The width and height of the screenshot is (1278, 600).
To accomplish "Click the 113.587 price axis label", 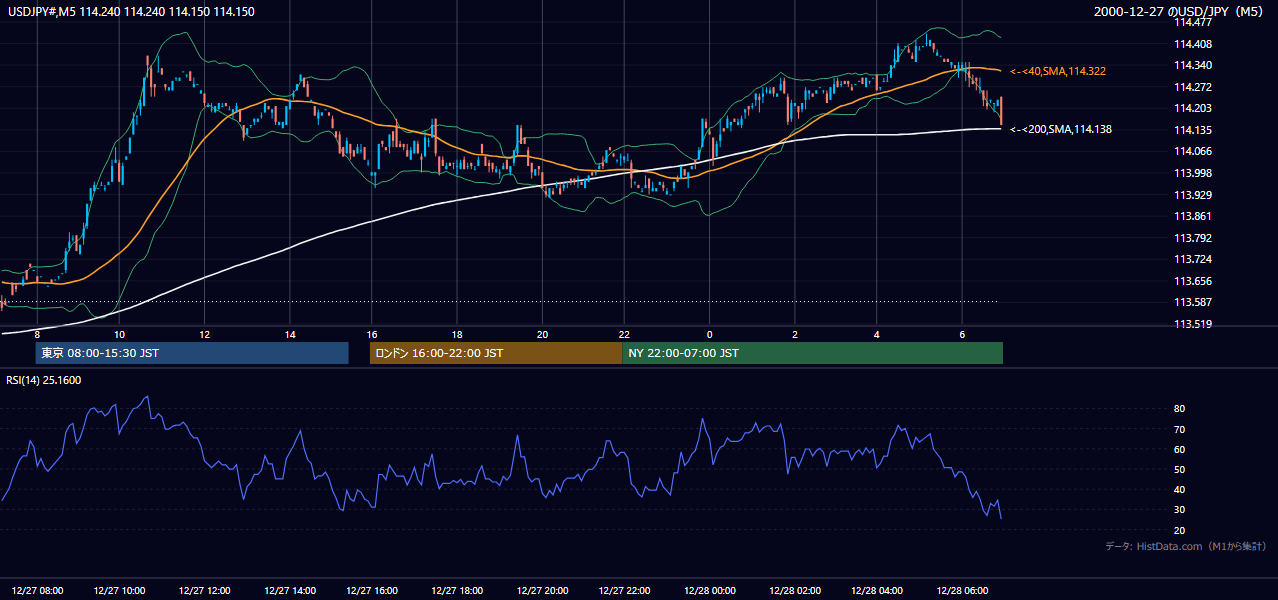I will tap(1193, 302).
